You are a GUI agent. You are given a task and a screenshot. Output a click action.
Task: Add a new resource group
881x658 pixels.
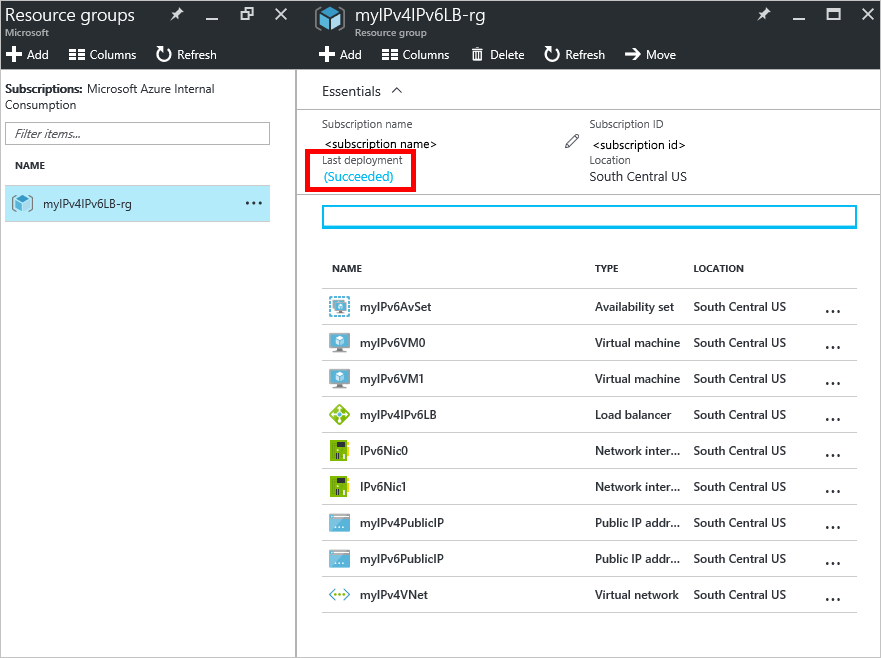(27, 55)
